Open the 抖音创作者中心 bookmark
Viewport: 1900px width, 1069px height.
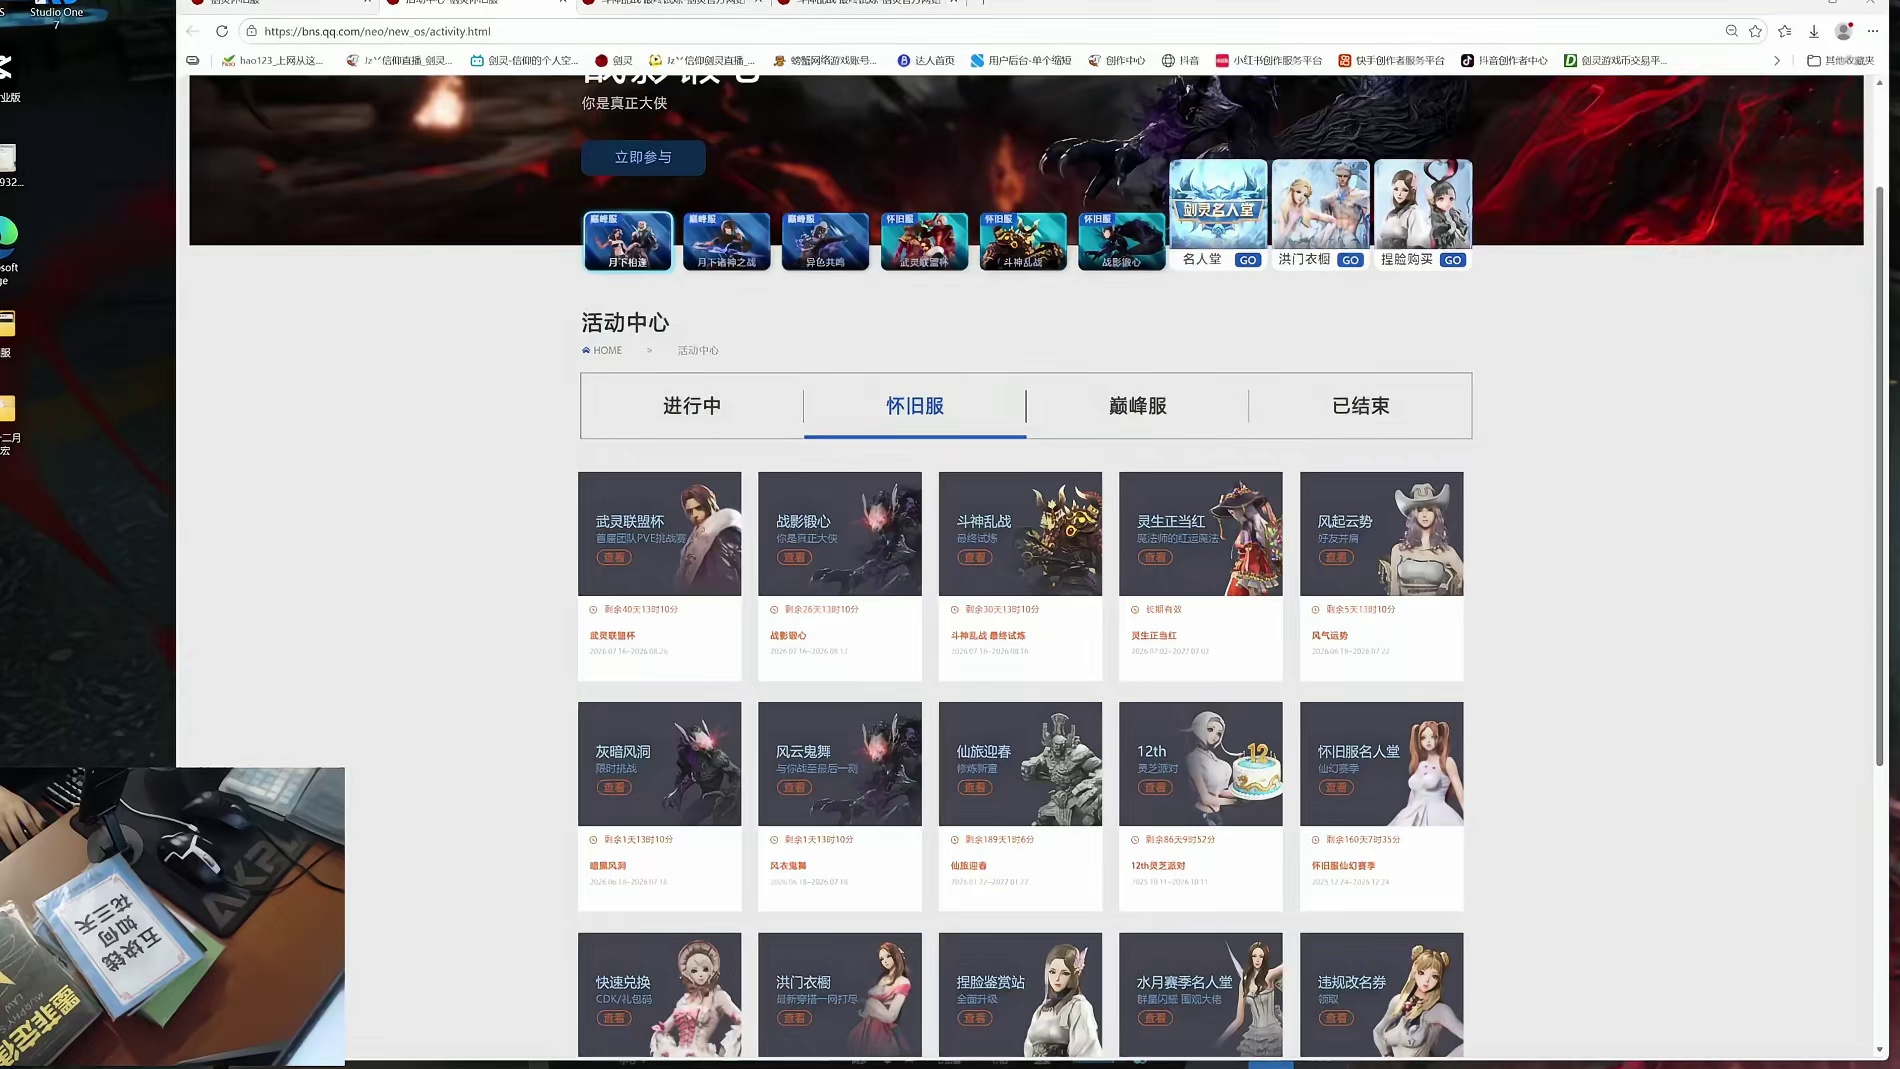(1504, 60)
